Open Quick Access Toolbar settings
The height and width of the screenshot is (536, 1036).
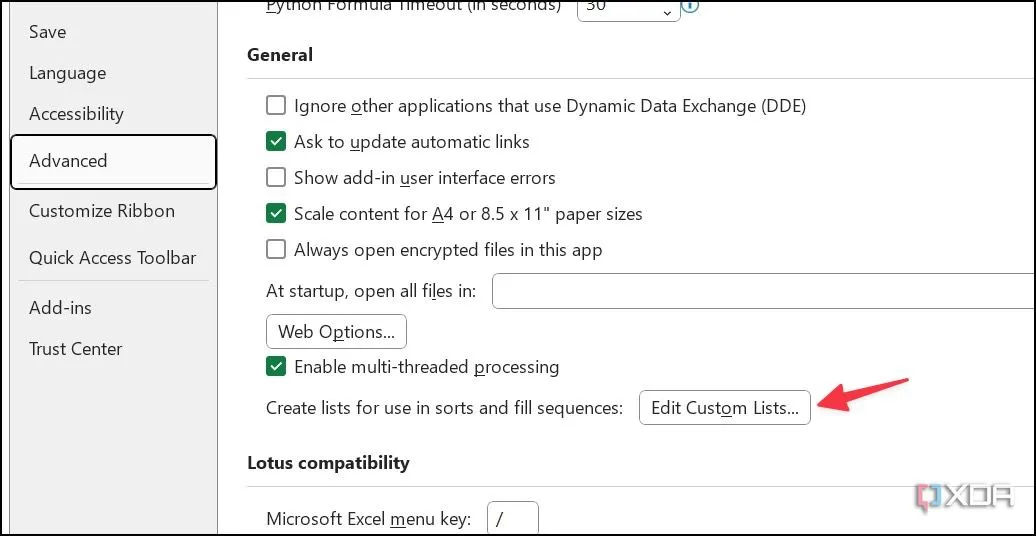[x=112, y=258]
